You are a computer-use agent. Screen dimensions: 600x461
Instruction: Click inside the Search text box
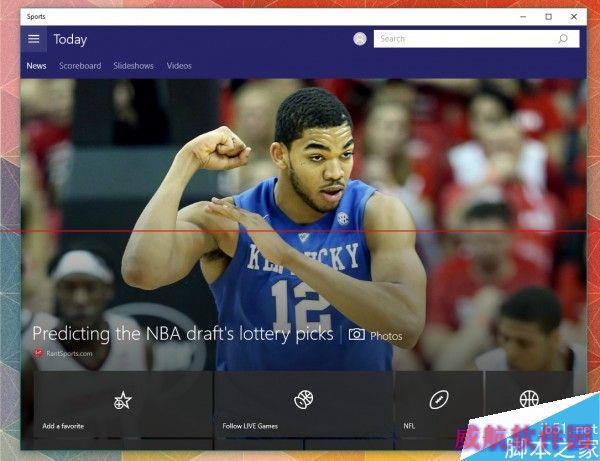click(476, 39)
